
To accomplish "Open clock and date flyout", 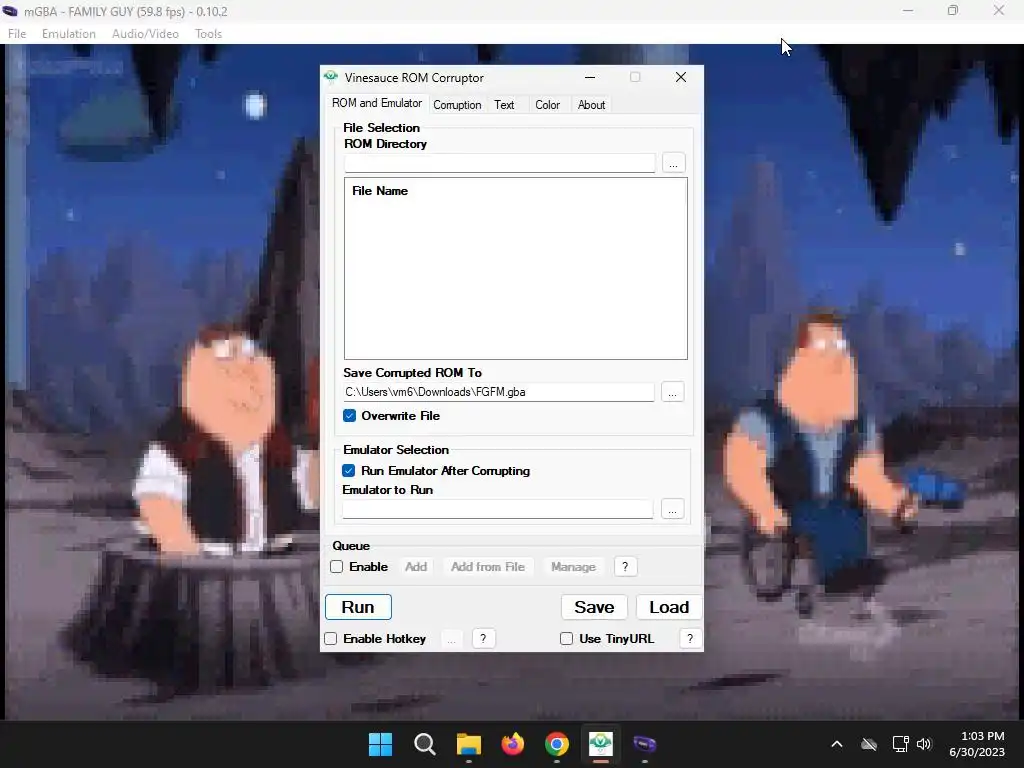I will pos(976,744).
